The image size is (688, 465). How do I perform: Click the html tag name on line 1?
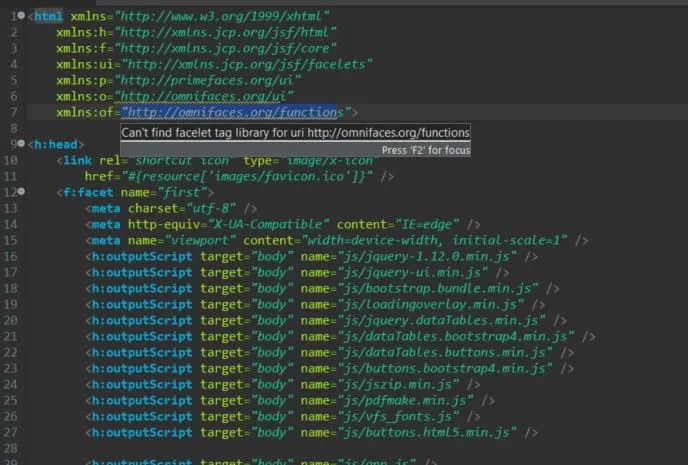[x=48, y=16]
